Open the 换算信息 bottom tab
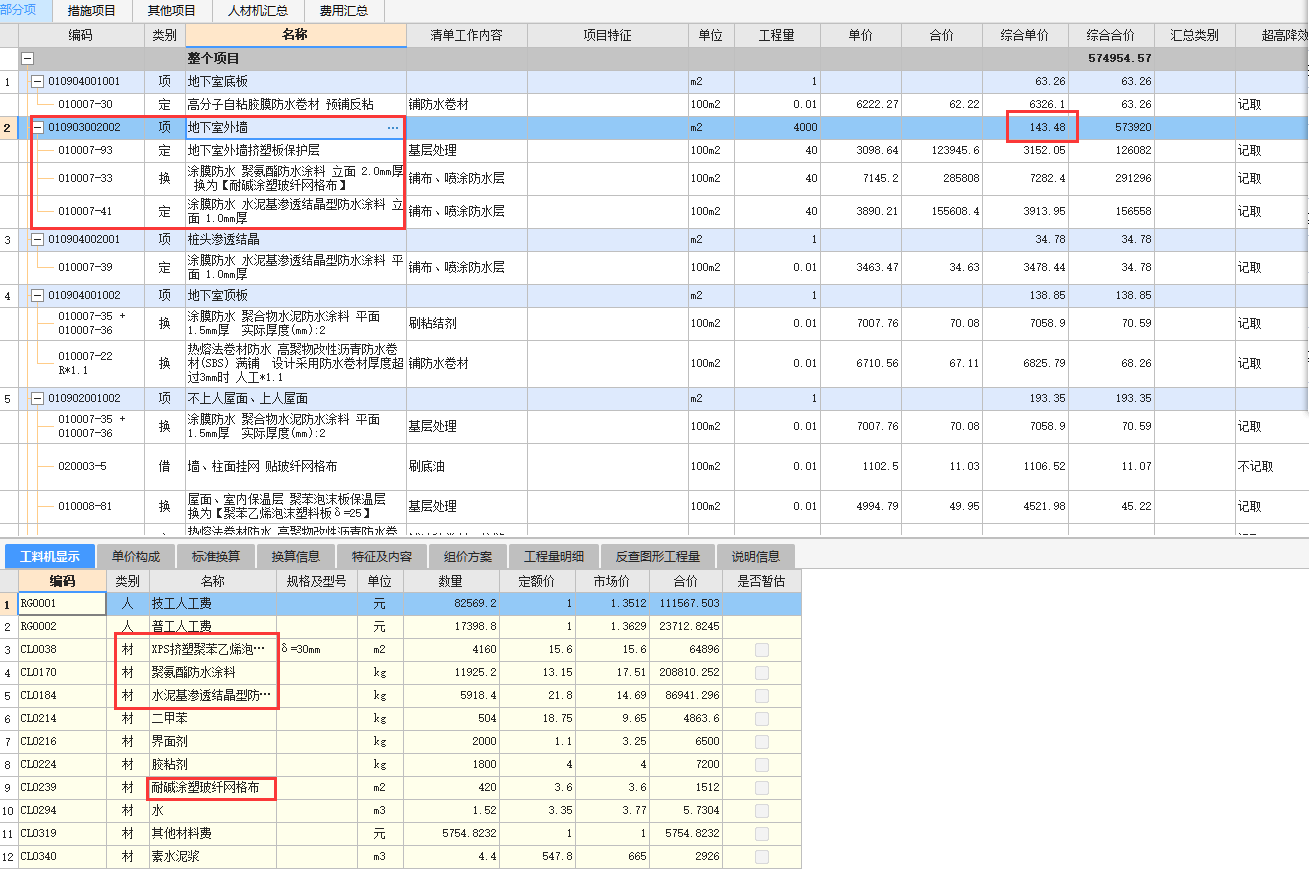 click(296, 556)
